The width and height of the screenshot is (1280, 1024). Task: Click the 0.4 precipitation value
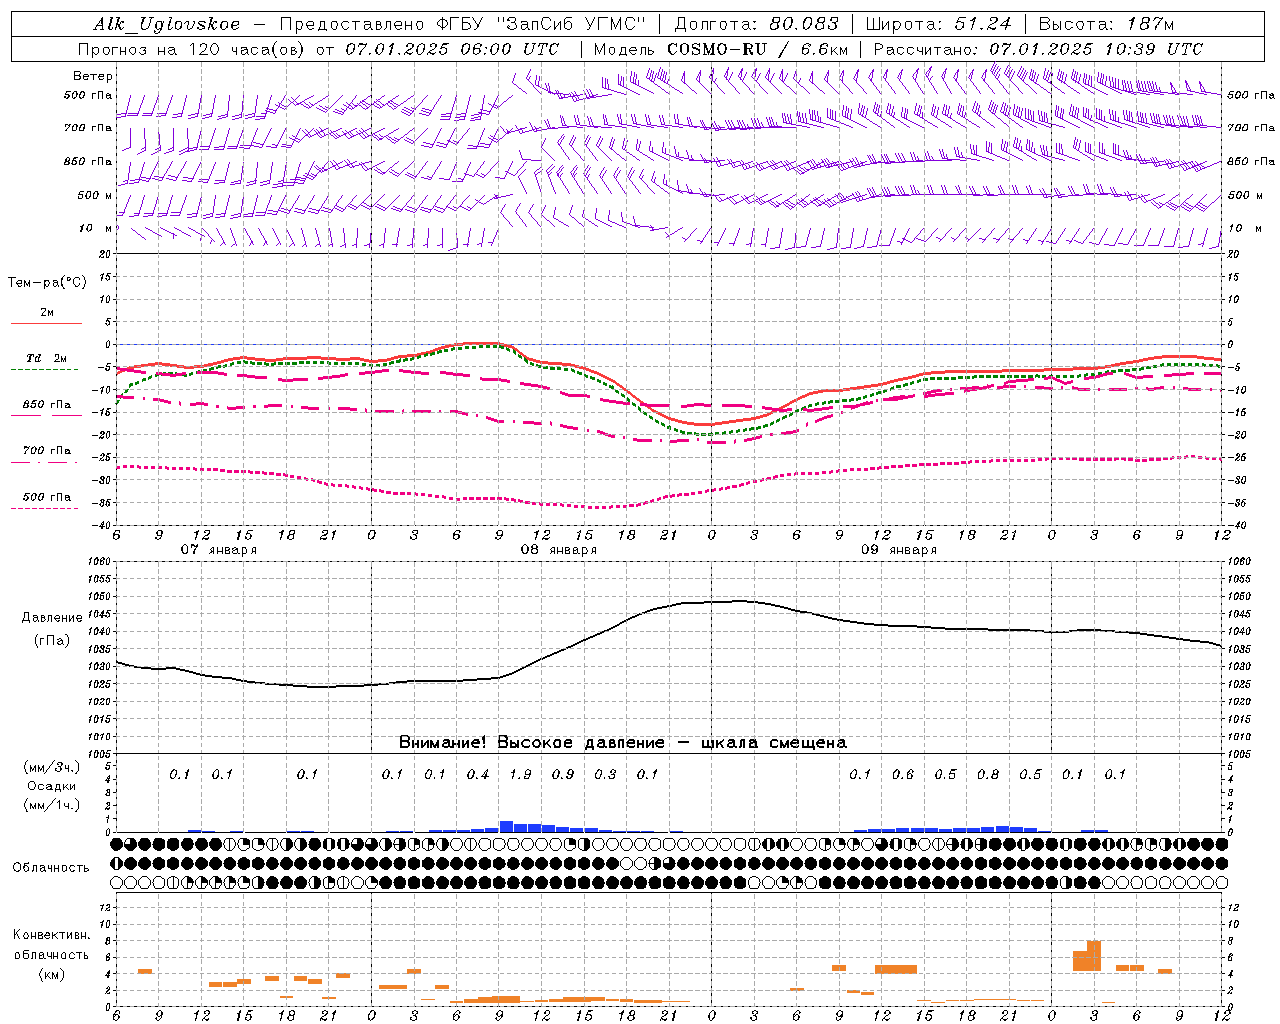pos(478,774)
